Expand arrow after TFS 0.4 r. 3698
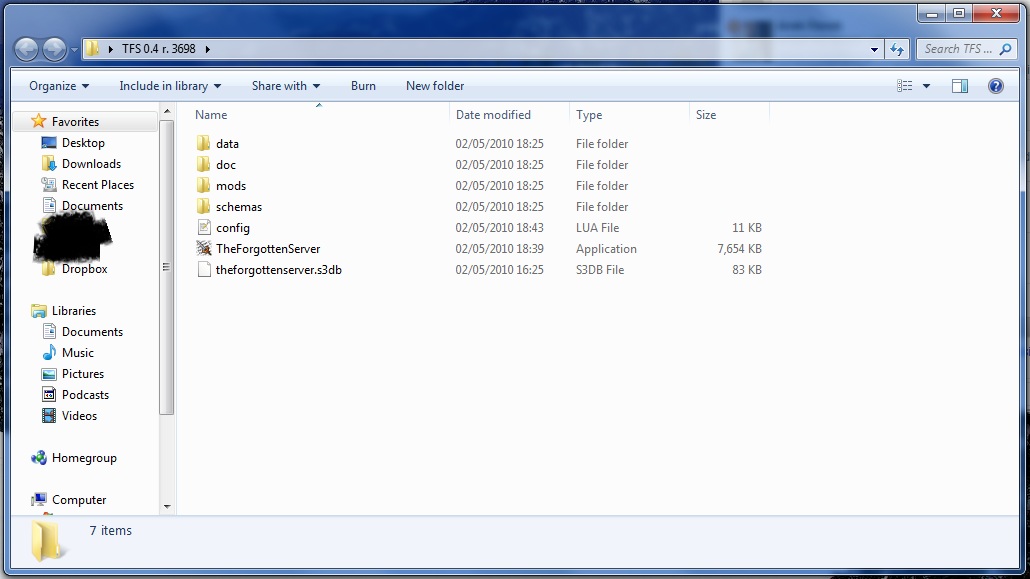This screenshot has height=579, width=1030. click(208, 49)
